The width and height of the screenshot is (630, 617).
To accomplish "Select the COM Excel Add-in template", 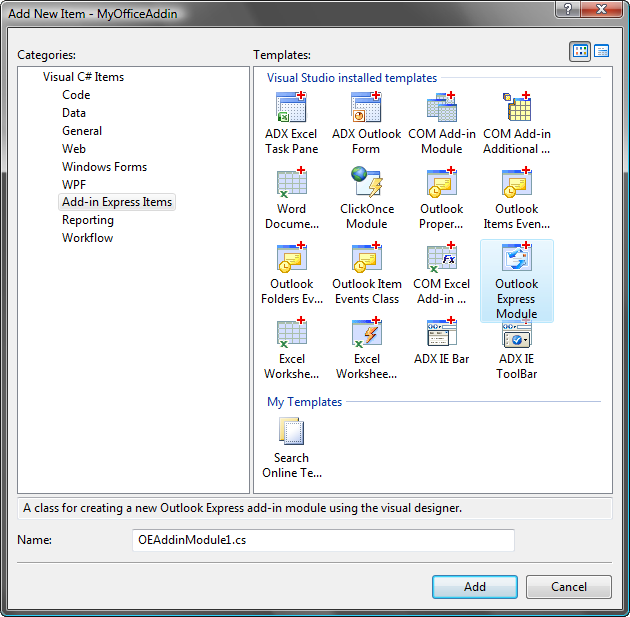I will pos(441,274).
